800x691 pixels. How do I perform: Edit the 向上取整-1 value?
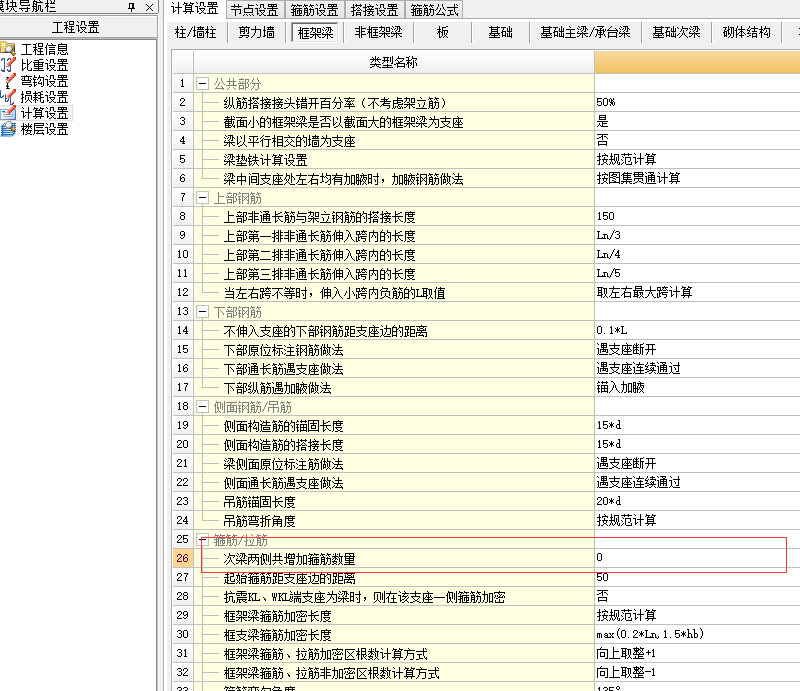(697, 673)
